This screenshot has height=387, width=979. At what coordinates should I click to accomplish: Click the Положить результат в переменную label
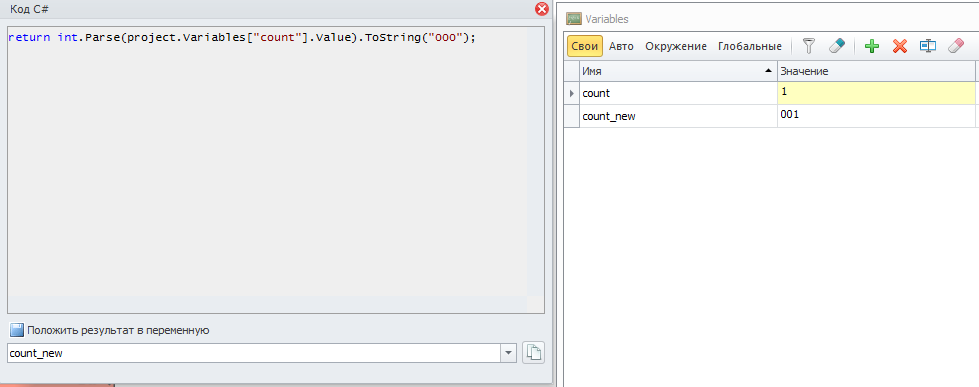pyautogui.click(x=118, y=330)
